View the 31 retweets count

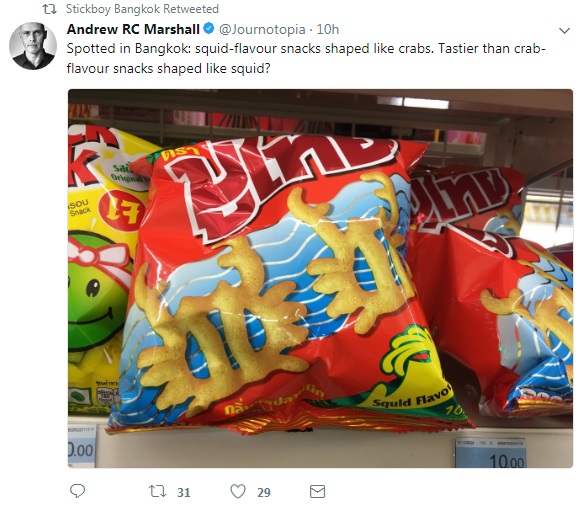coord(184,492)
